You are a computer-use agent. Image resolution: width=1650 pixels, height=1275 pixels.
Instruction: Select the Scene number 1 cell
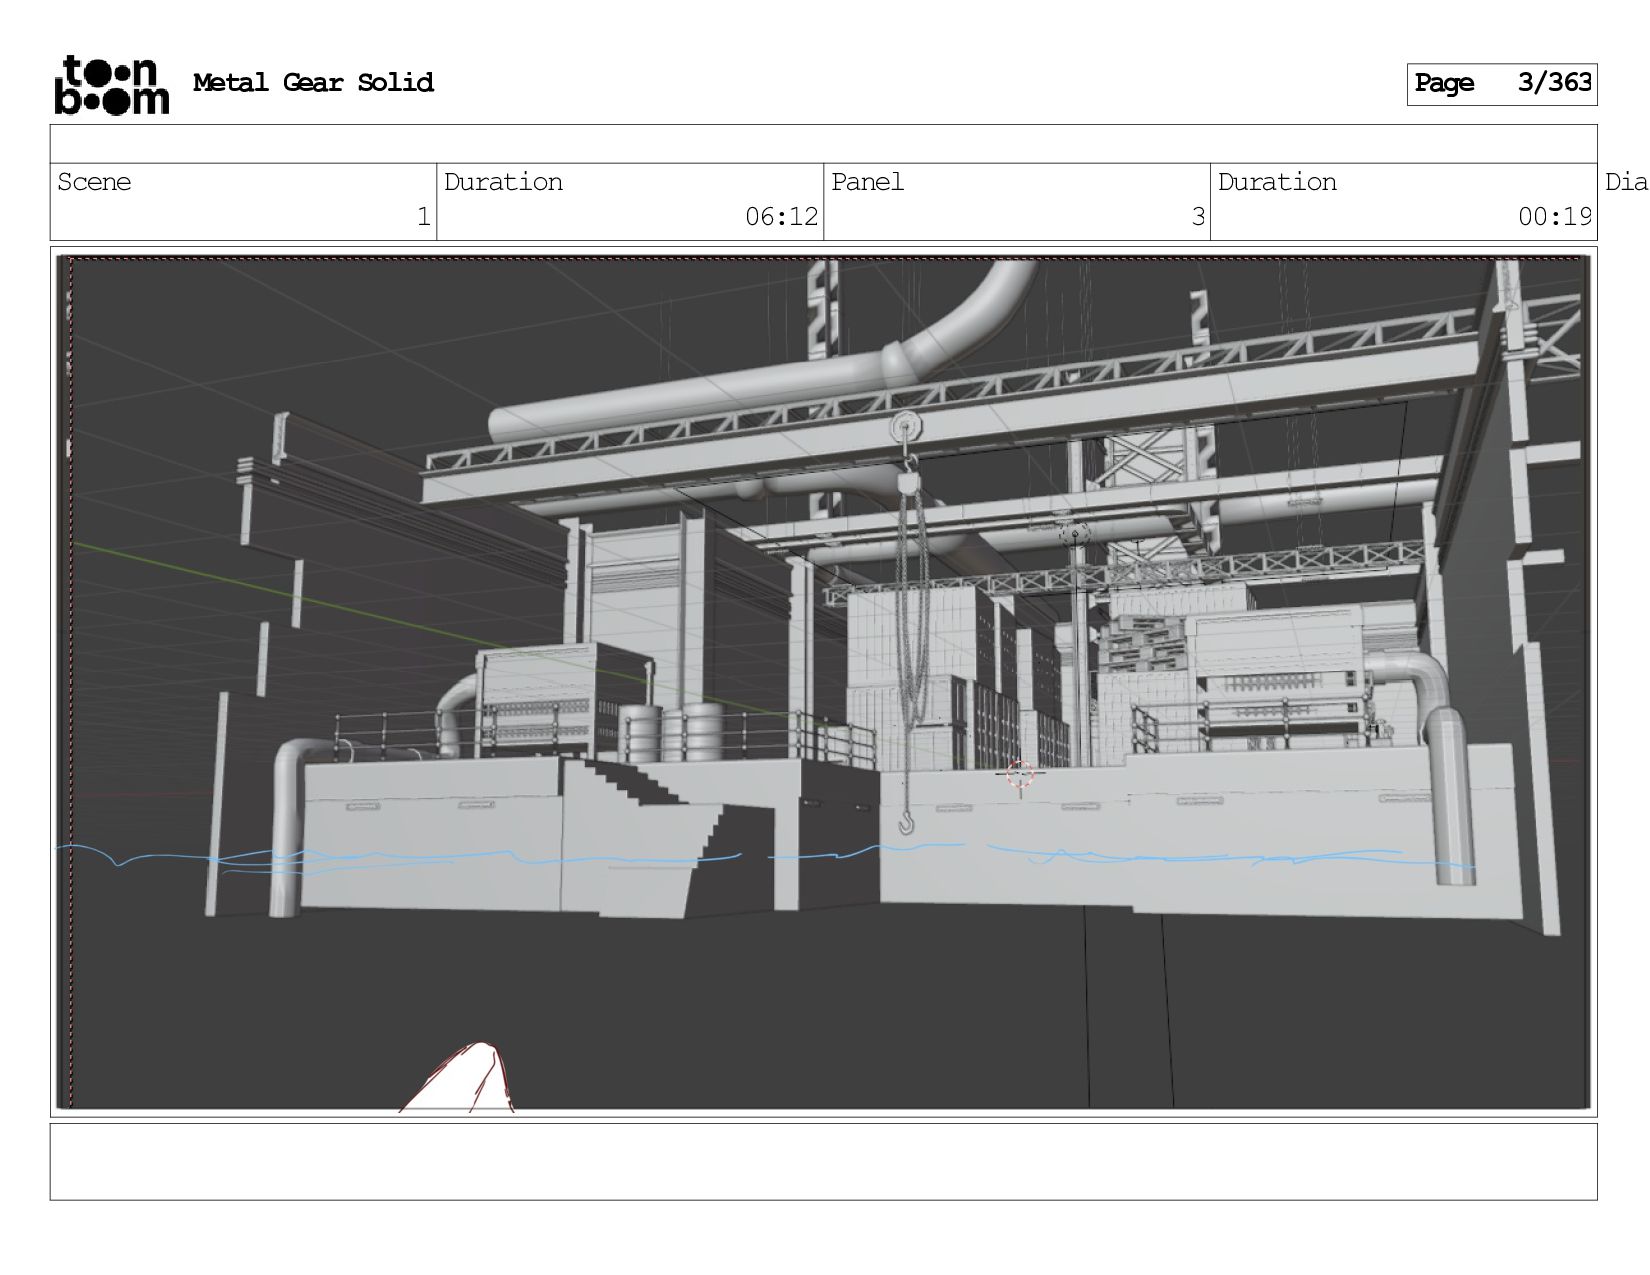tap(243, 202)
